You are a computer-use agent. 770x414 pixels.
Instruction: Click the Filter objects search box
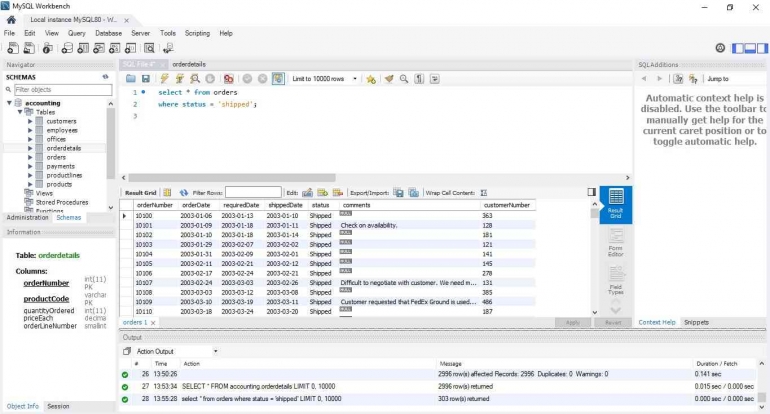63,89
